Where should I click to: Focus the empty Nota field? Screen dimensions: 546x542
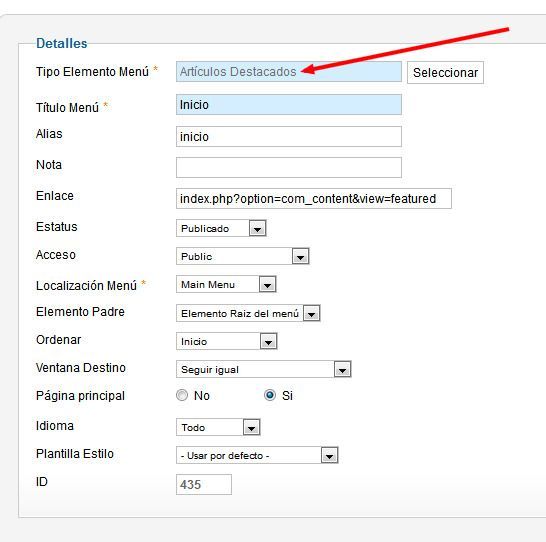click(289, 167)
